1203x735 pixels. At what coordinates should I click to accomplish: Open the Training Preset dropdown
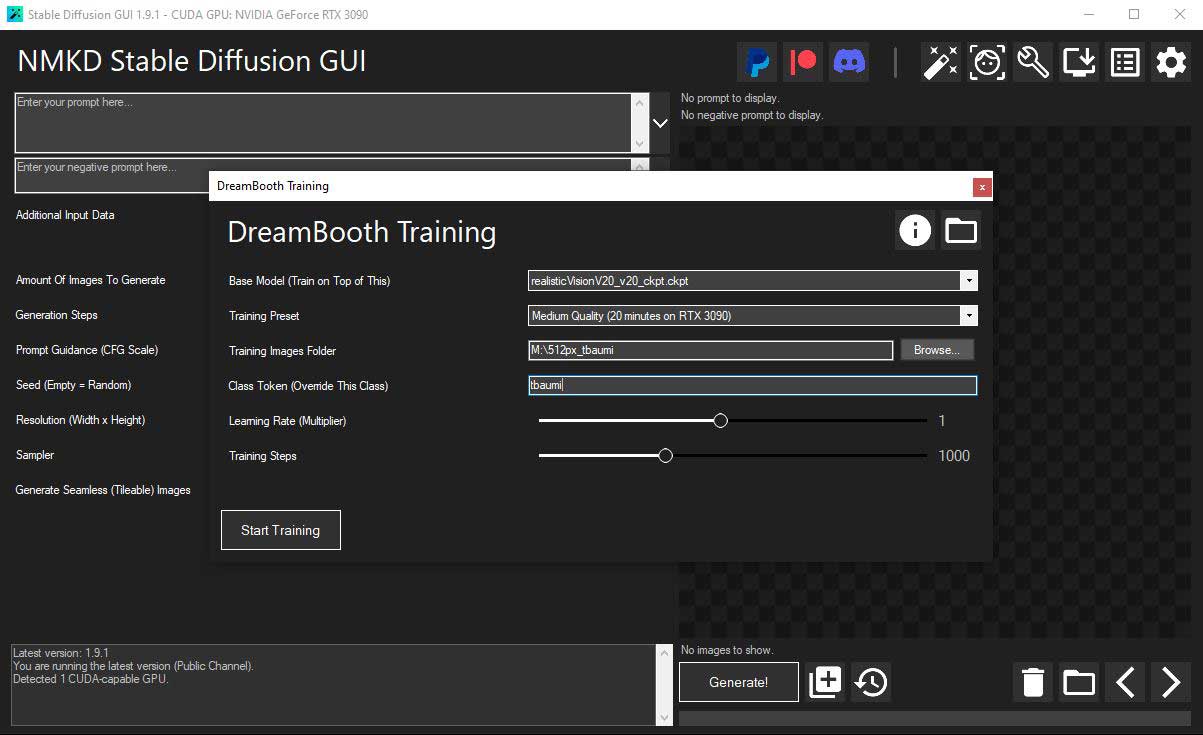coord(968,315)
